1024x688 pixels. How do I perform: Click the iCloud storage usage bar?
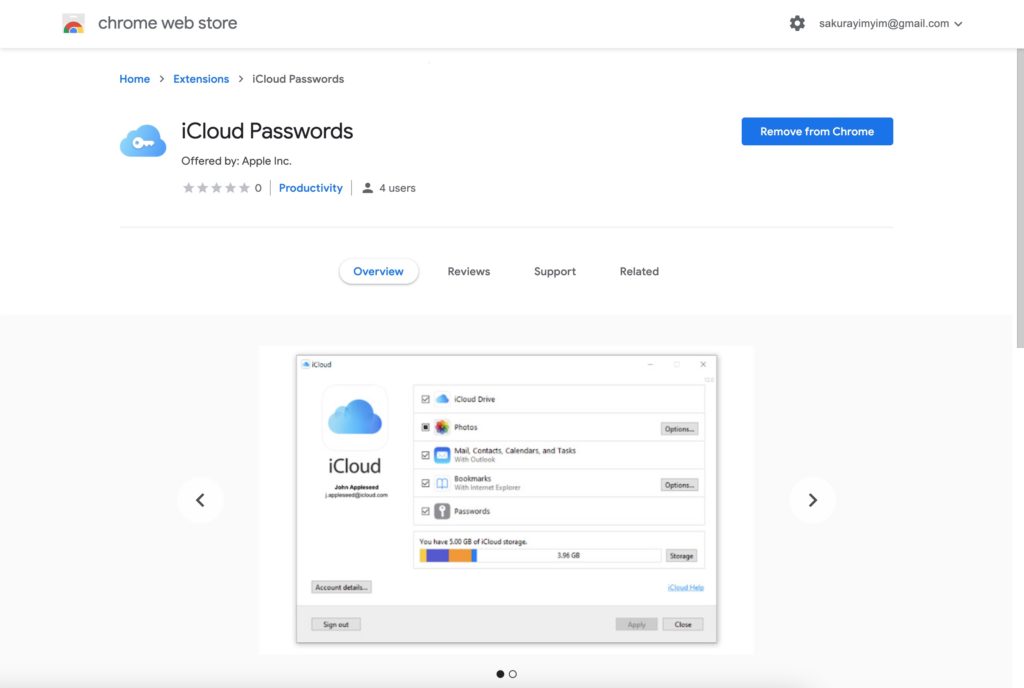click(x=540, y=556)
